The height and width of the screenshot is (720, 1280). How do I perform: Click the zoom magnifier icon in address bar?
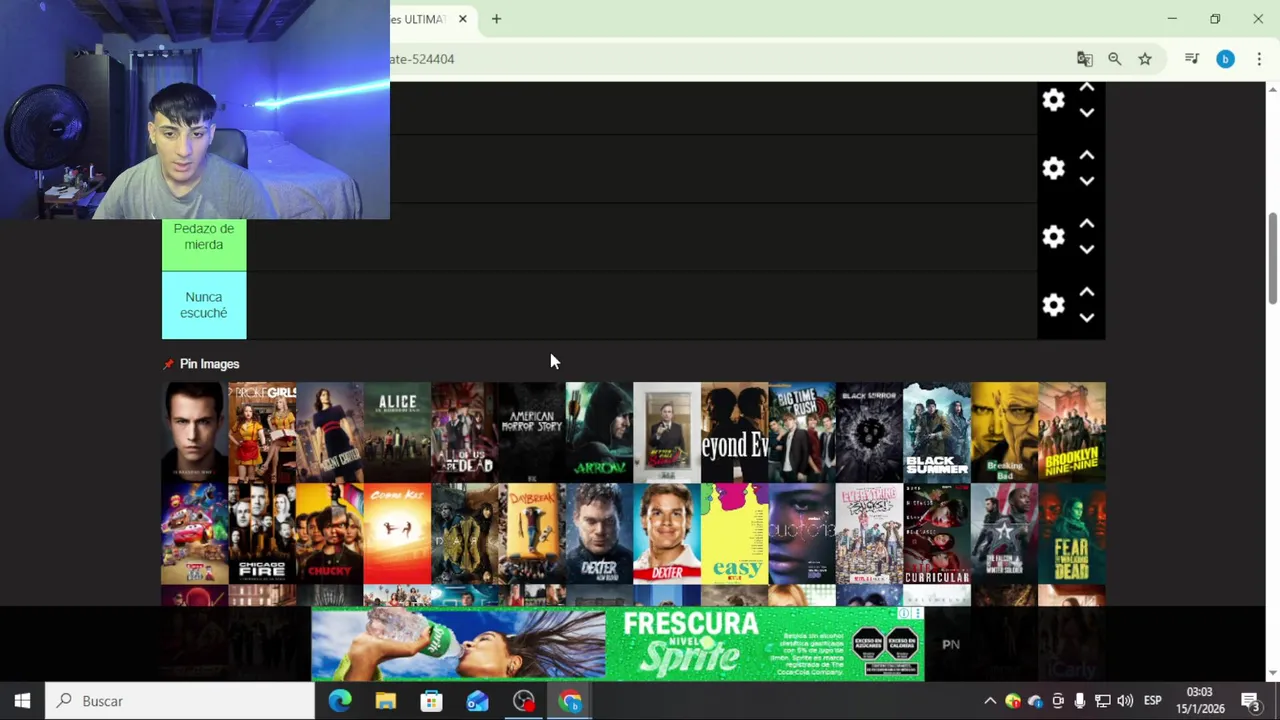(x=1115, y=59)
